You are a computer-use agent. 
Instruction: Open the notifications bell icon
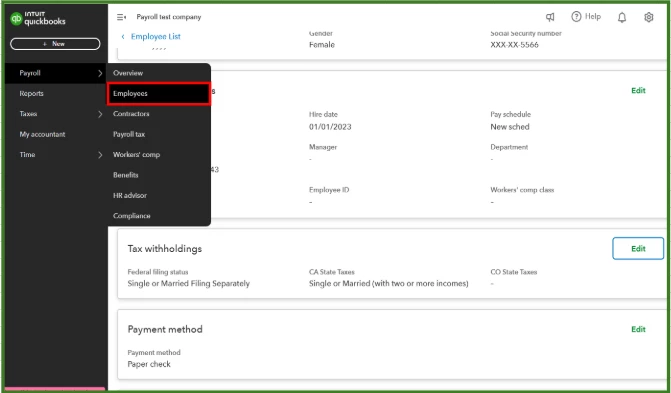pos(622,17)
